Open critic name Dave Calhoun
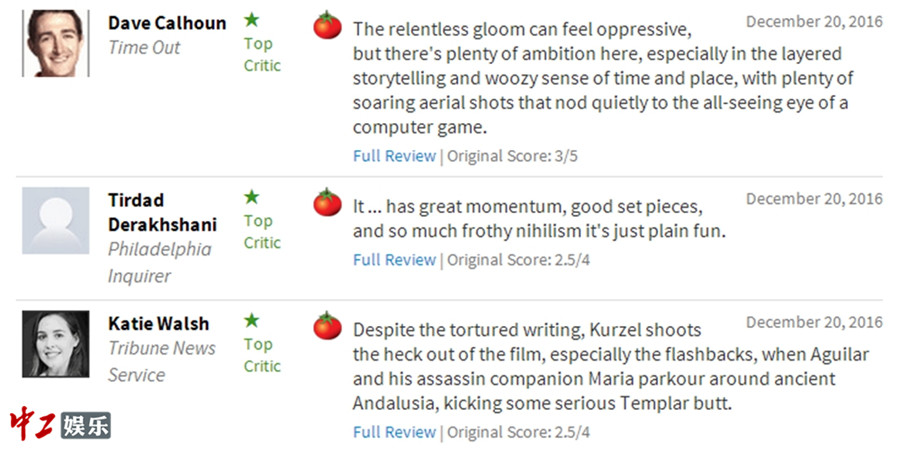900x451 pixels. pos(167,22)
